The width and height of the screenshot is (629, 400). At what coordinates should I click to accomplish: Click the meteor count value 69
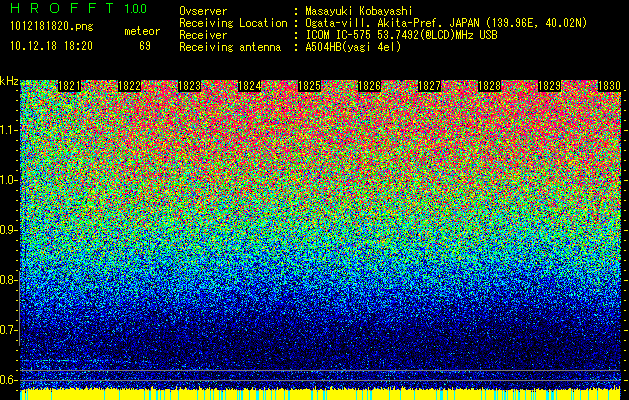point(145,46)
